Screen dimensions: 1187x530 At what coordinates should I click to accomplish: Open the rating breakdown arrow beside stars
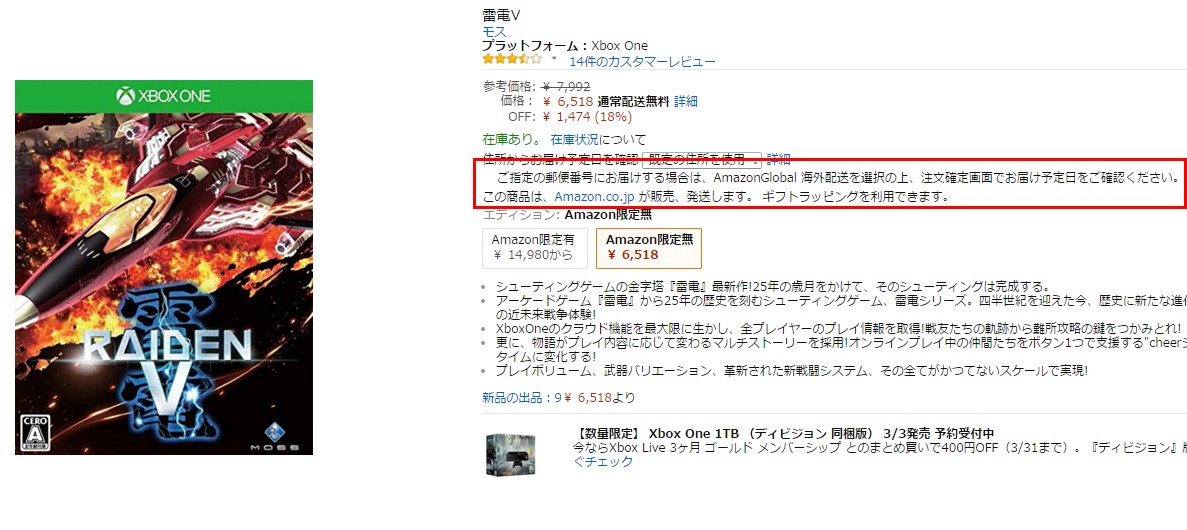(553, 59)
